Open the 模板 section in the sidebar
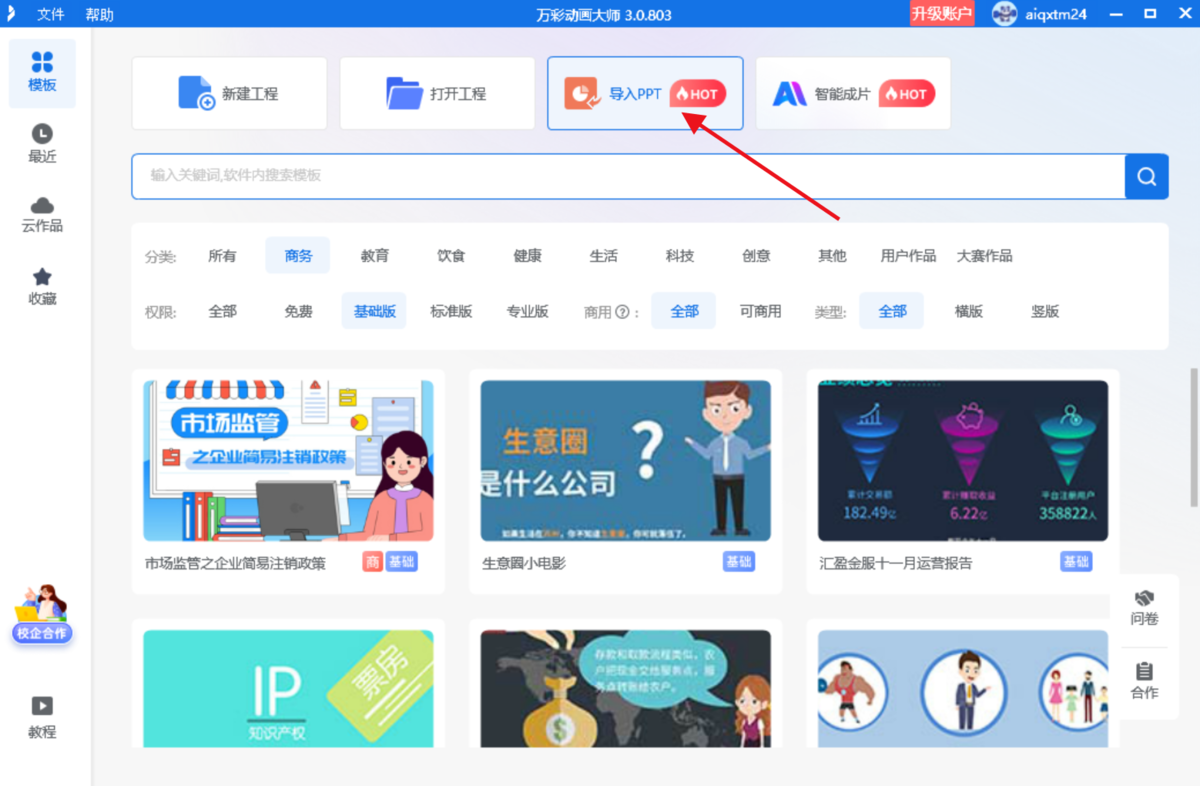1200x786 pixels. (x=41, y=72)
